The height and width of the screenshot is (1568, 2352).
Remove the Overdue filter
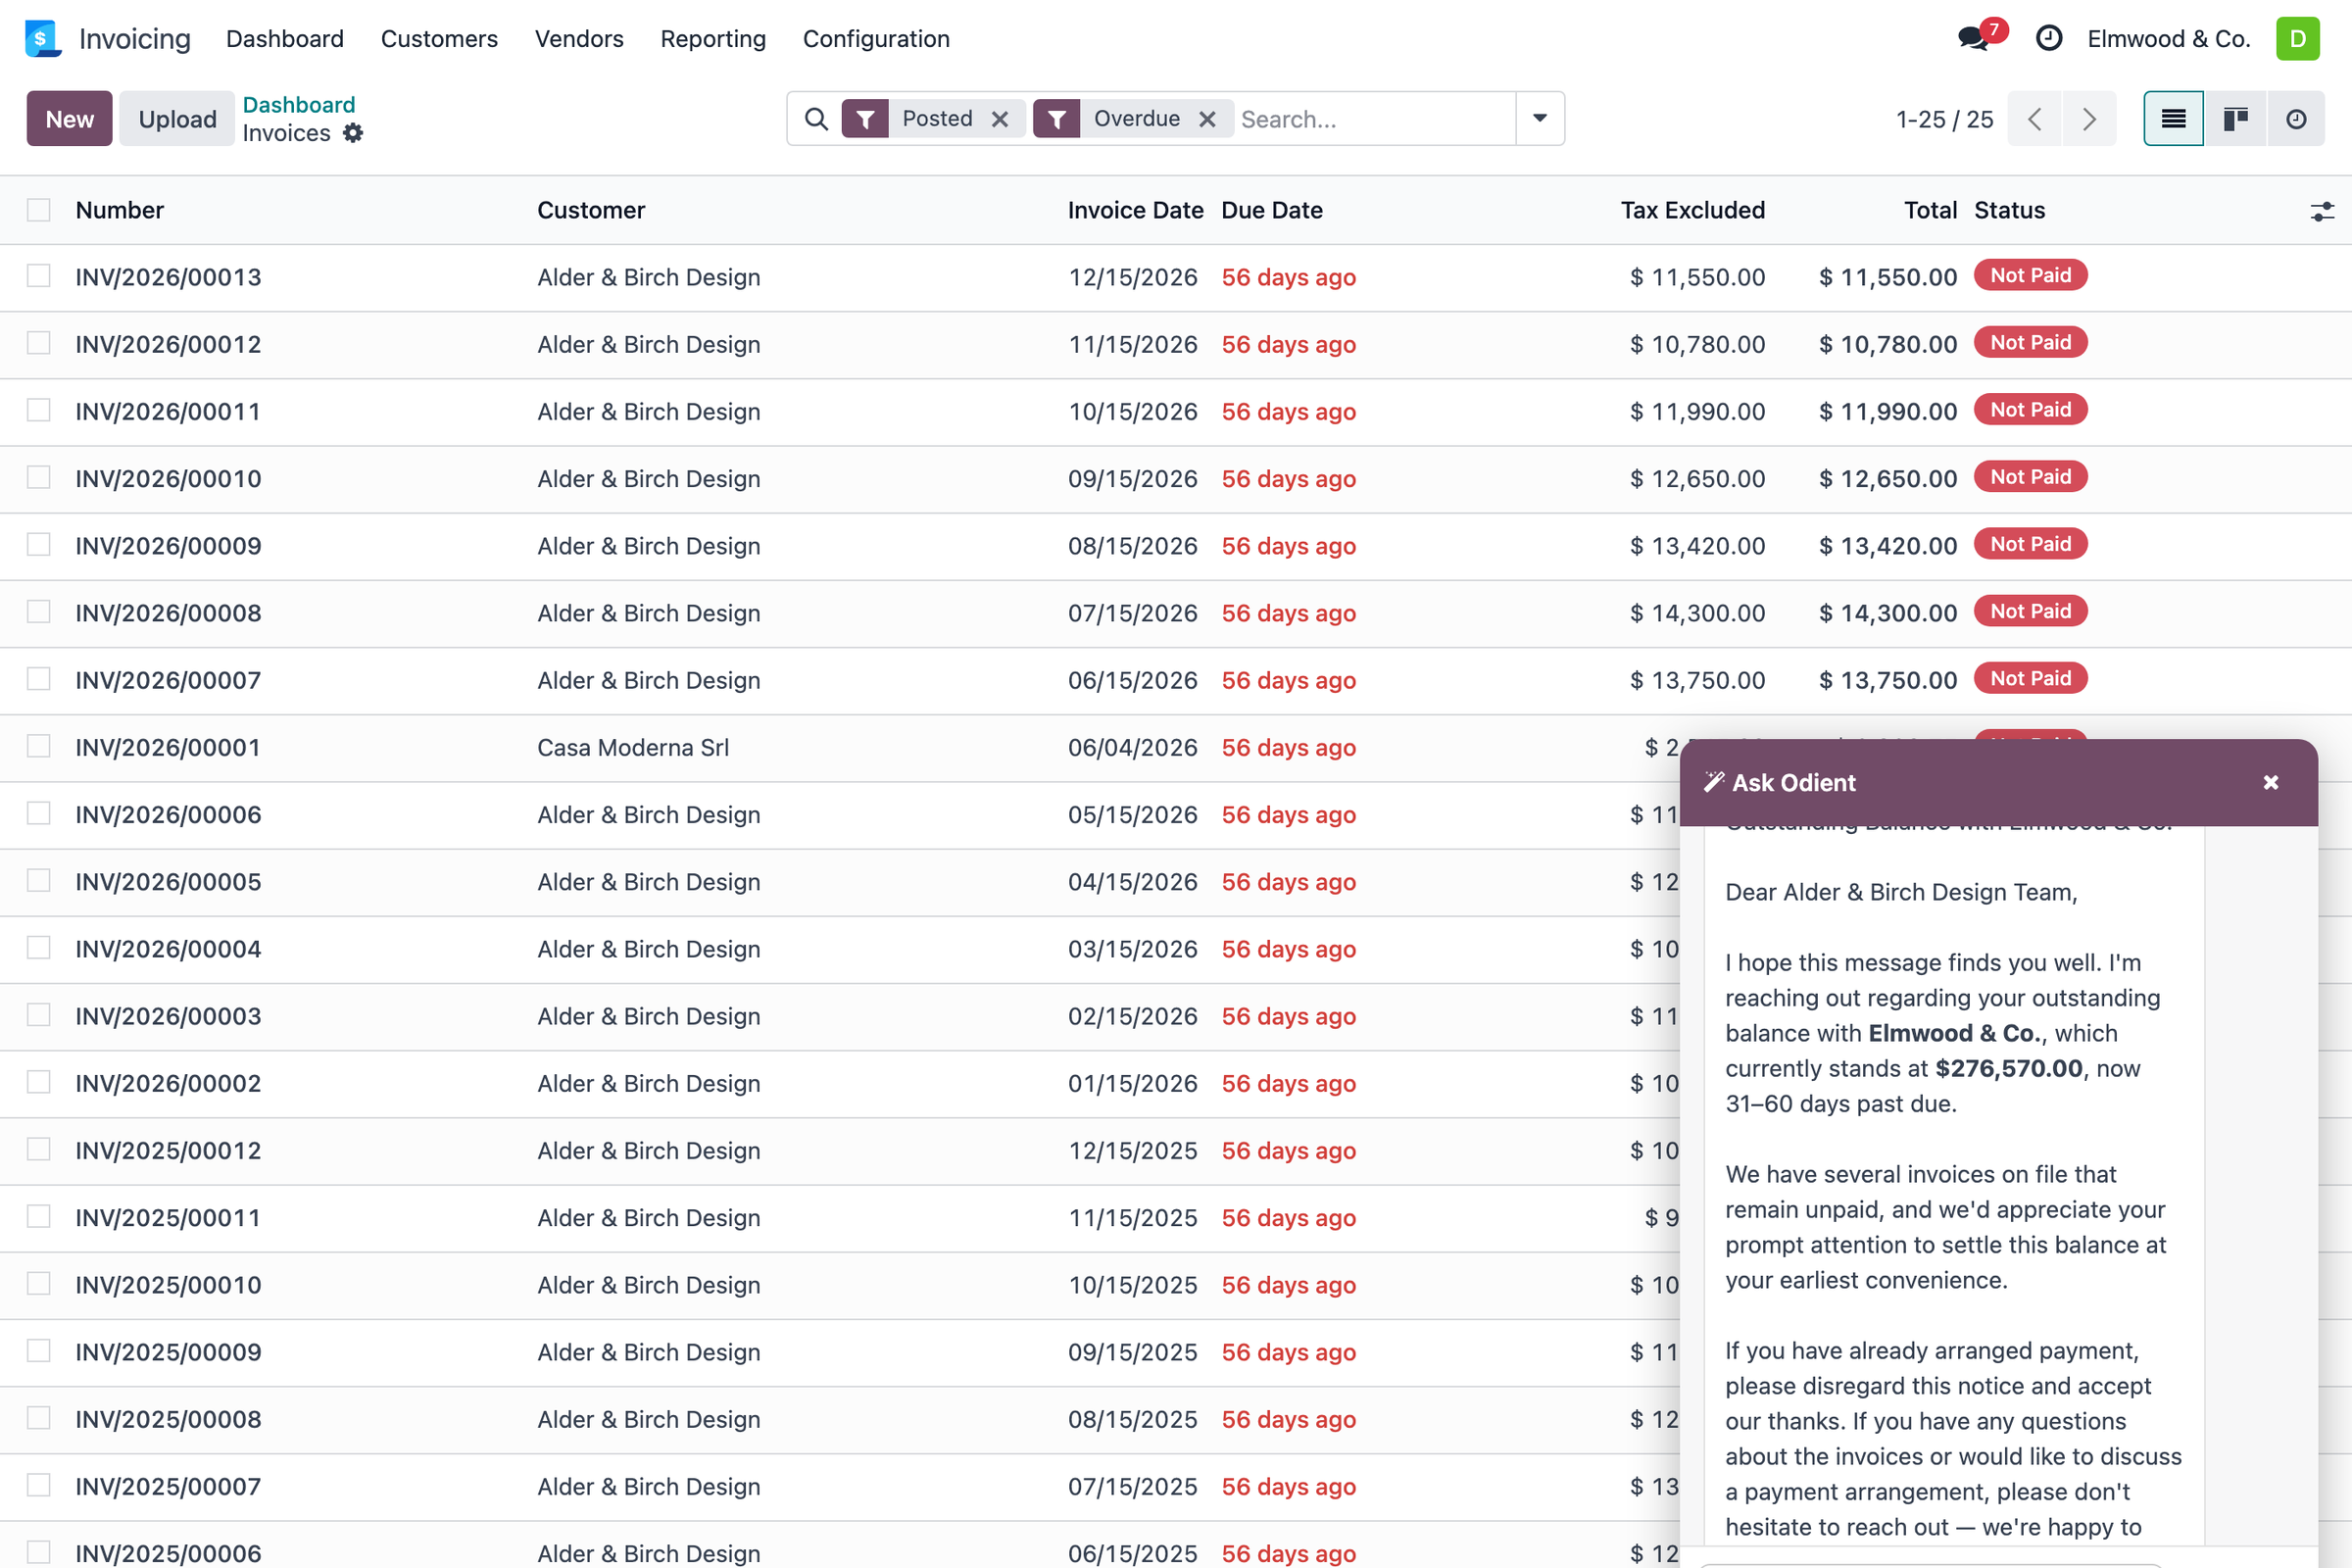(1207, 119)
